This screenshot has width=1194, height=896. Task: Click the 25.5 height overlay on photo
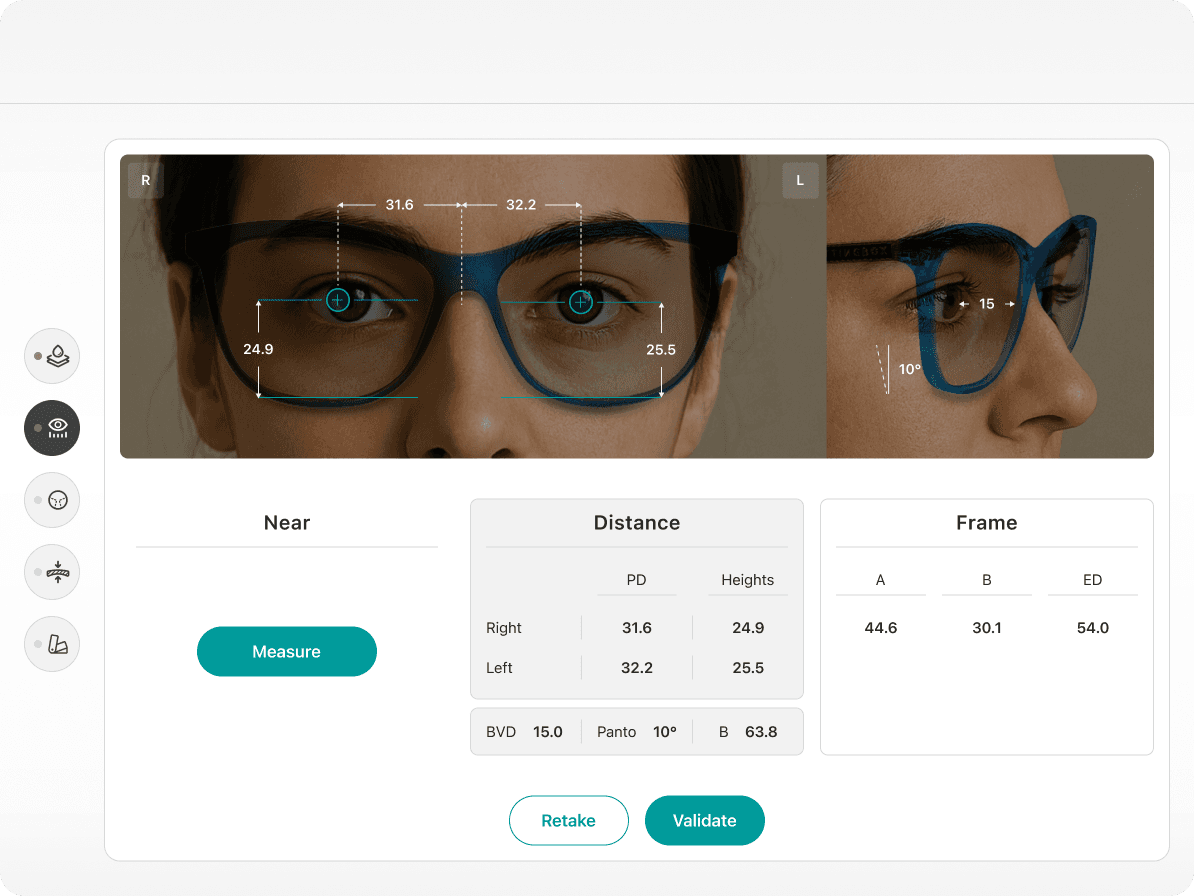click(x=661, y=349)
